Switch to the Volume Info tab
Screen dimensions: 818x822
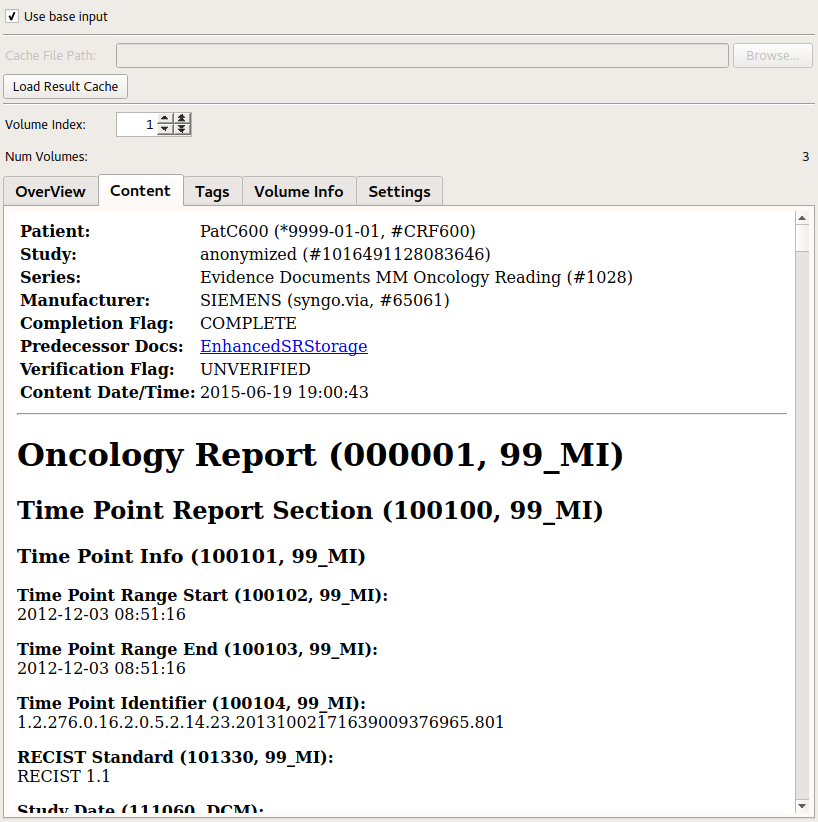pos(298,192)
